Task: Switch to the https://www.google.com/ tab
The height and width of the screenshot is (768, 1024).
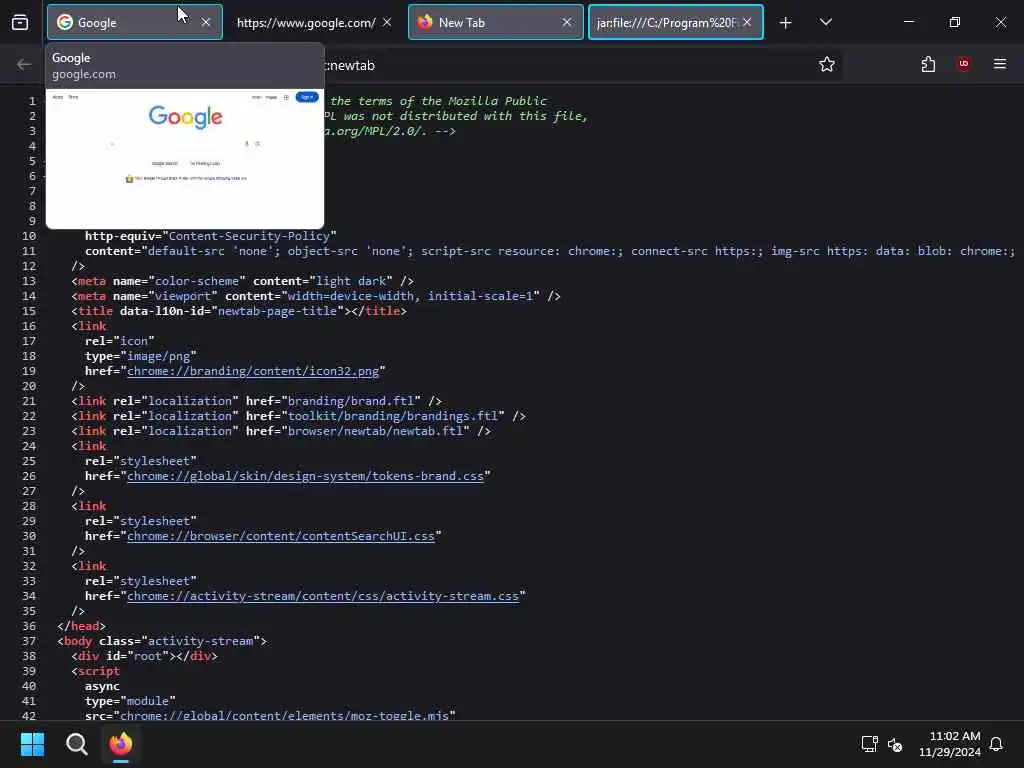Action: pyautogui.click(x=306, y=22)
